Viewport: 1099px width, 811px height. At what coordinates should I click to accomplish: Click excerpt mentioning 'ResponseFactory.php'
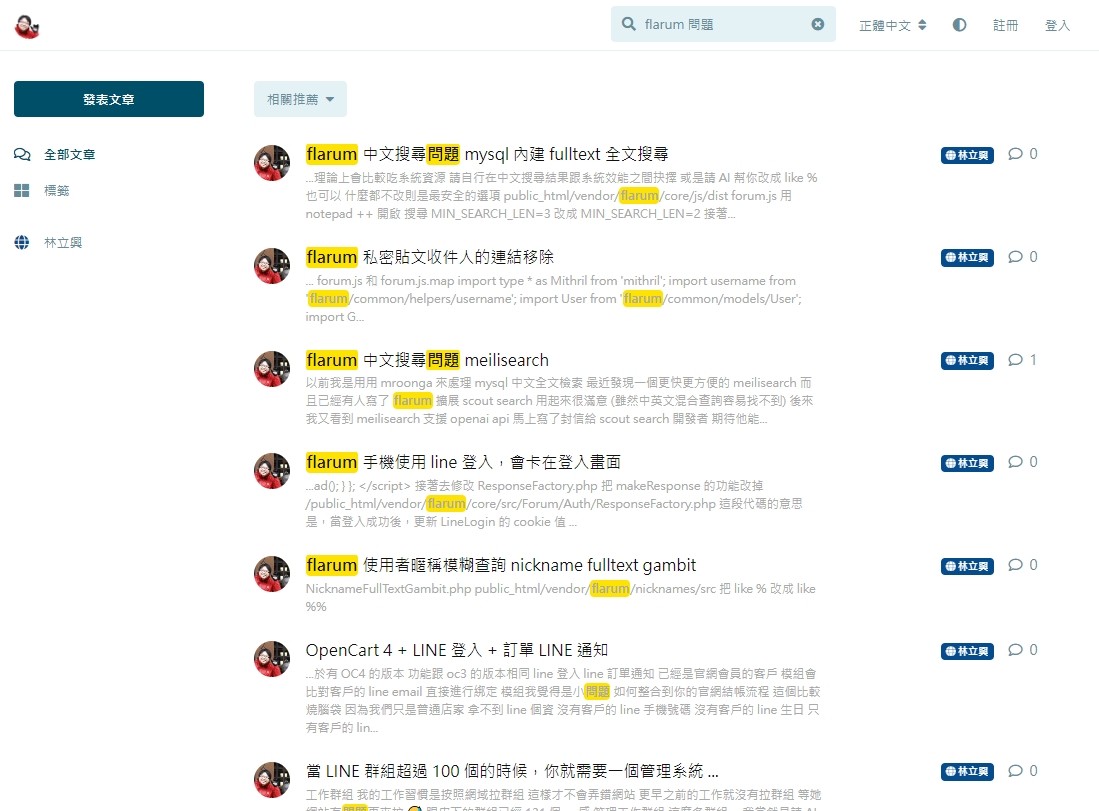point(554,504)
